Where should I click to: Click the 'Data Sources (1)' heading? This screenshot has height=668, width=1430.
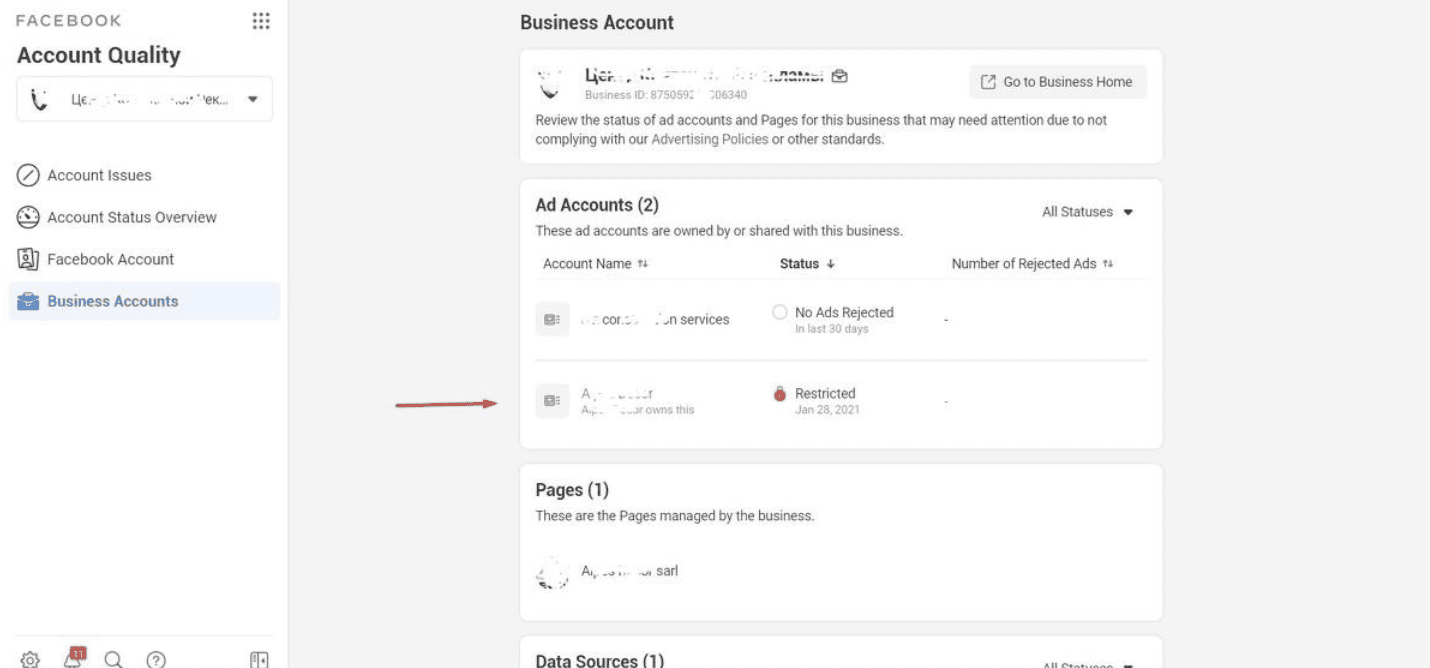click(x=600, y=660)
